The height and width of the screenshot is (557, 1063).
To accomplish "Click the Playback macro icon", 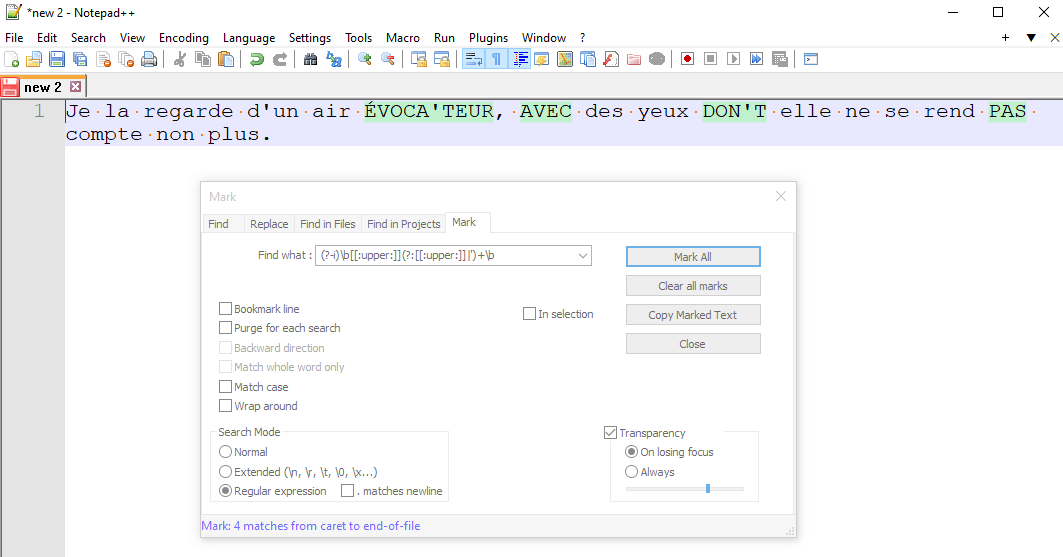I will 734,60.
